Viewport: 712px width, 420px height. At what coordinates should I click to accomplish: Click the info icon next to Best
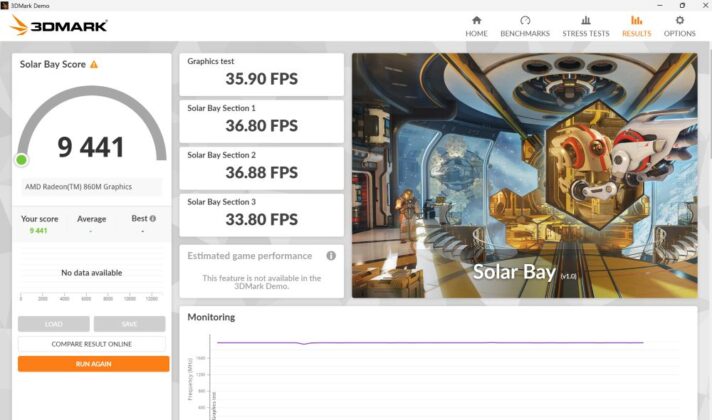153,218
